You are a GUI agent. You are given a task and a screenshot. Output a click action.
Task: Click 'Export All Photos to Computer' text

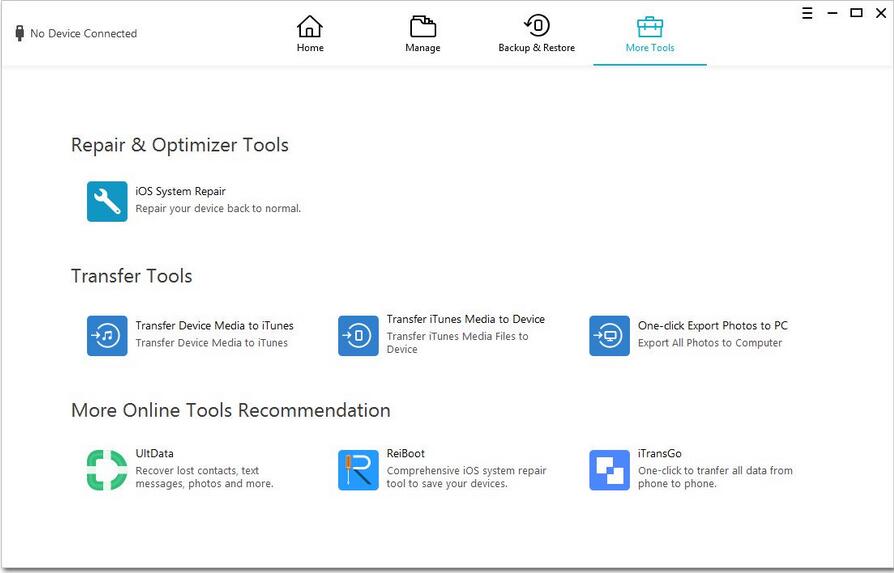(x=710, y=343)
